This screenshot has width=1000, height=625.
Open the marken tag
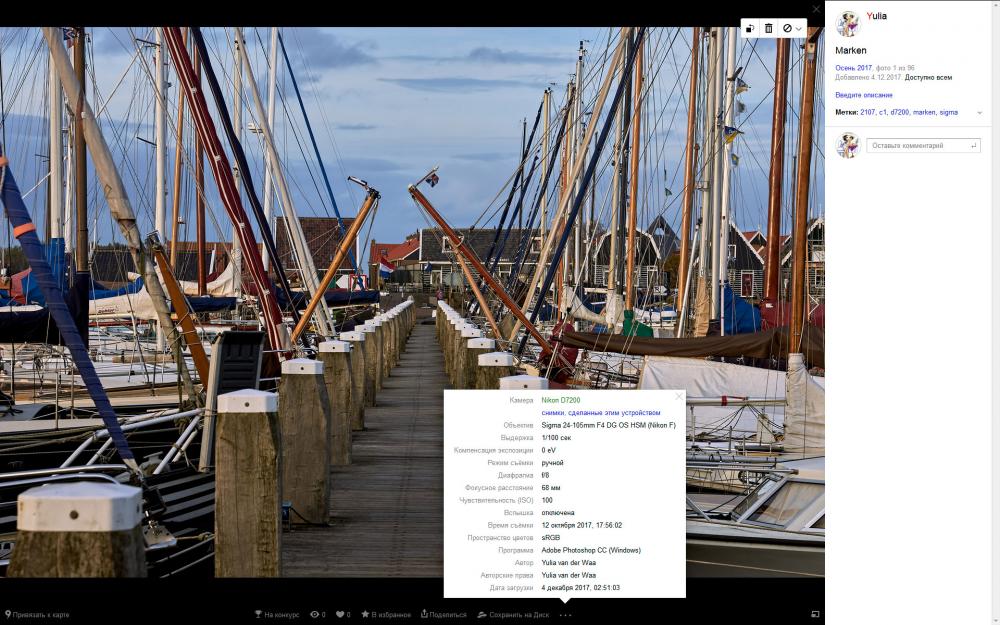pos(924,112)
